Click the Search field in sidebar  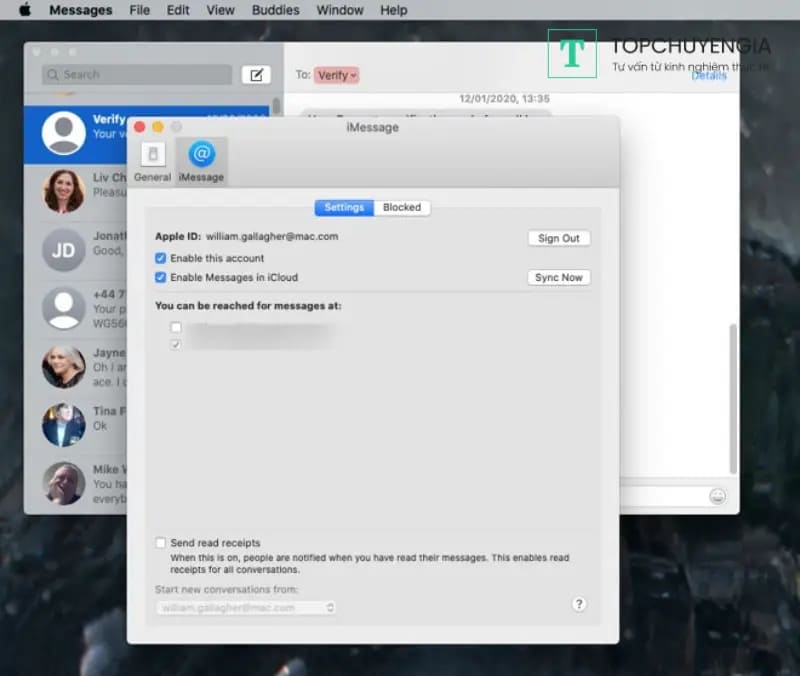click(138, 74)
